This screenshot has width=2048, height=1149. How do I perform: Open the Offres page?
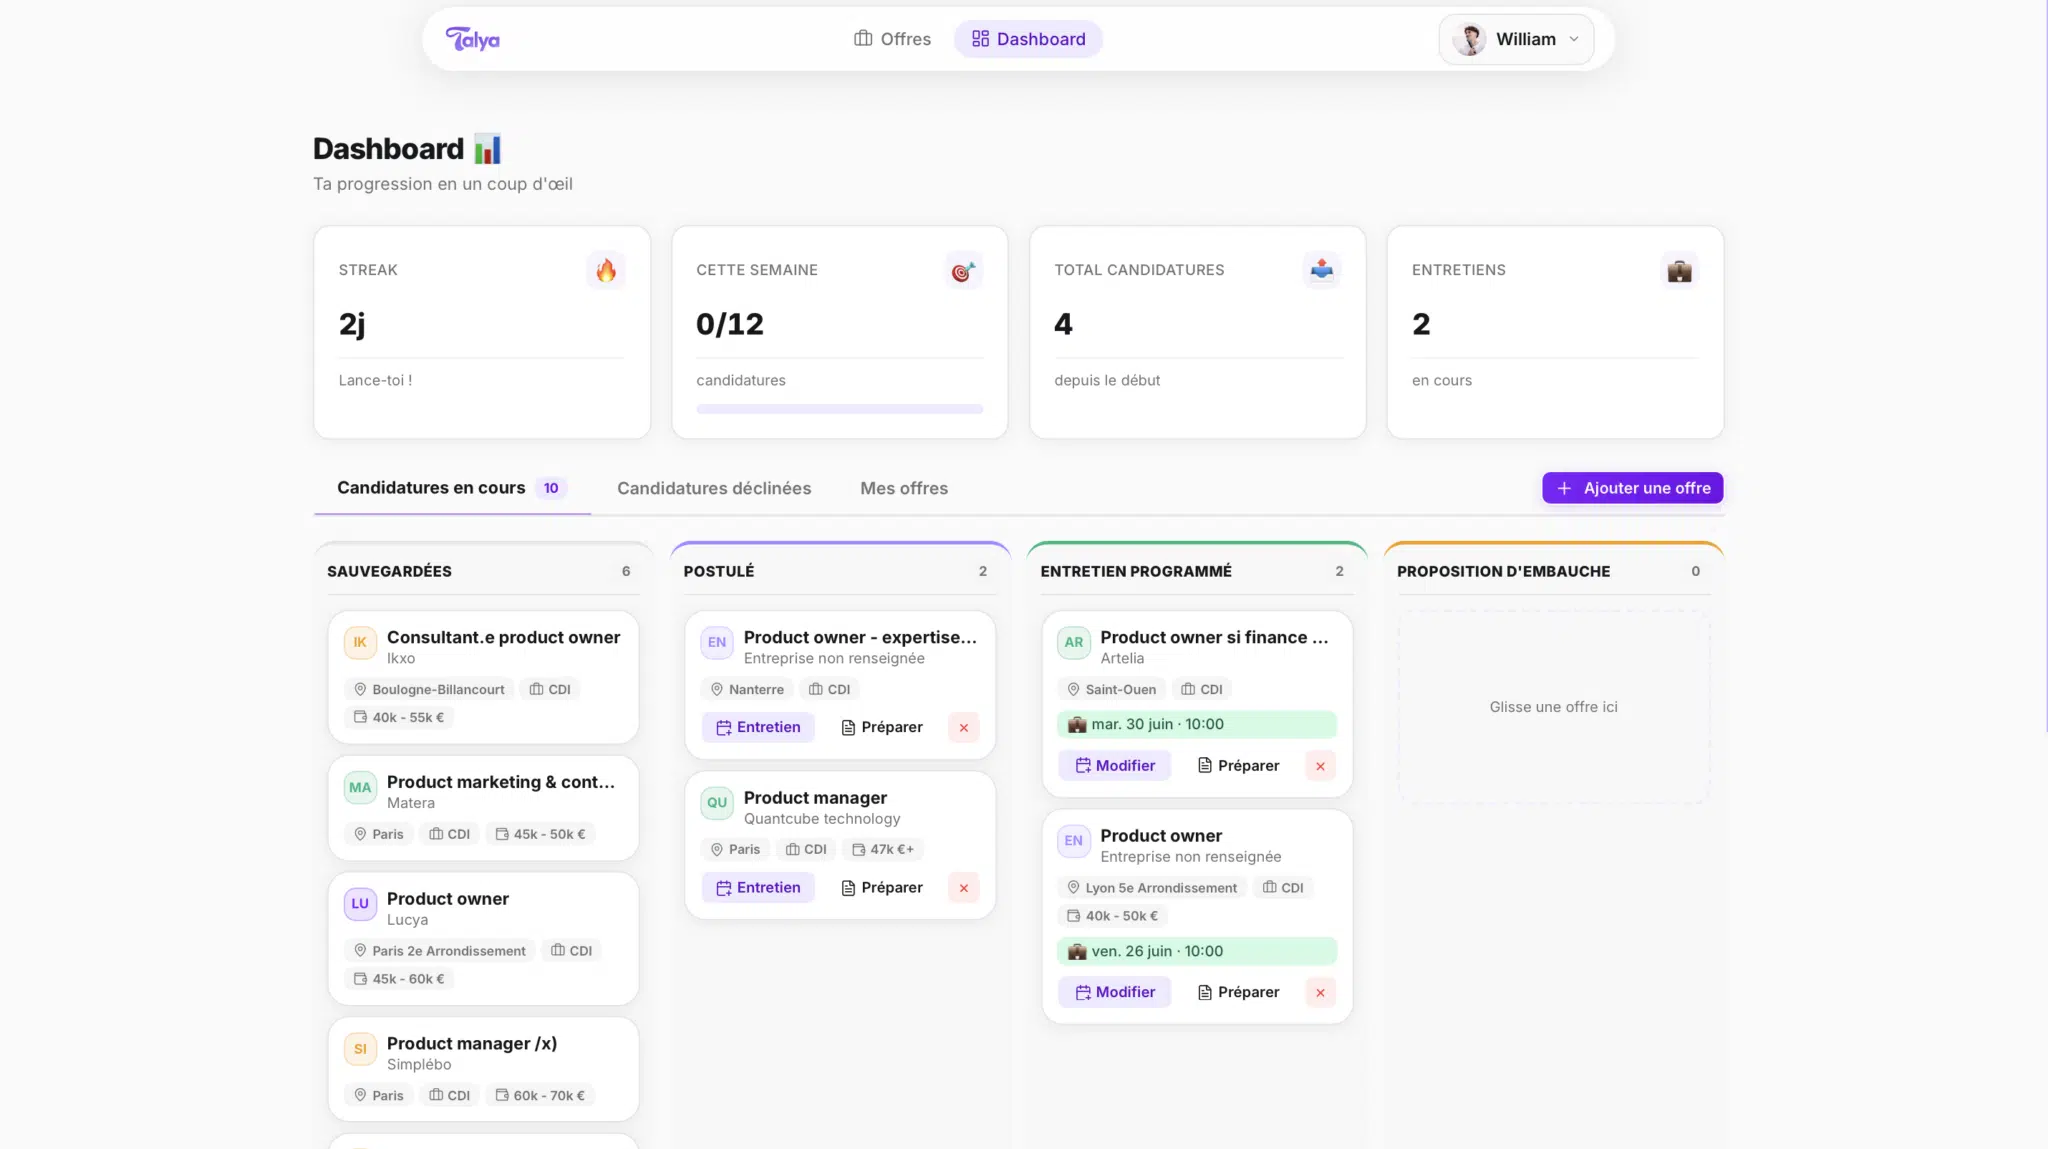click(892, 39)
